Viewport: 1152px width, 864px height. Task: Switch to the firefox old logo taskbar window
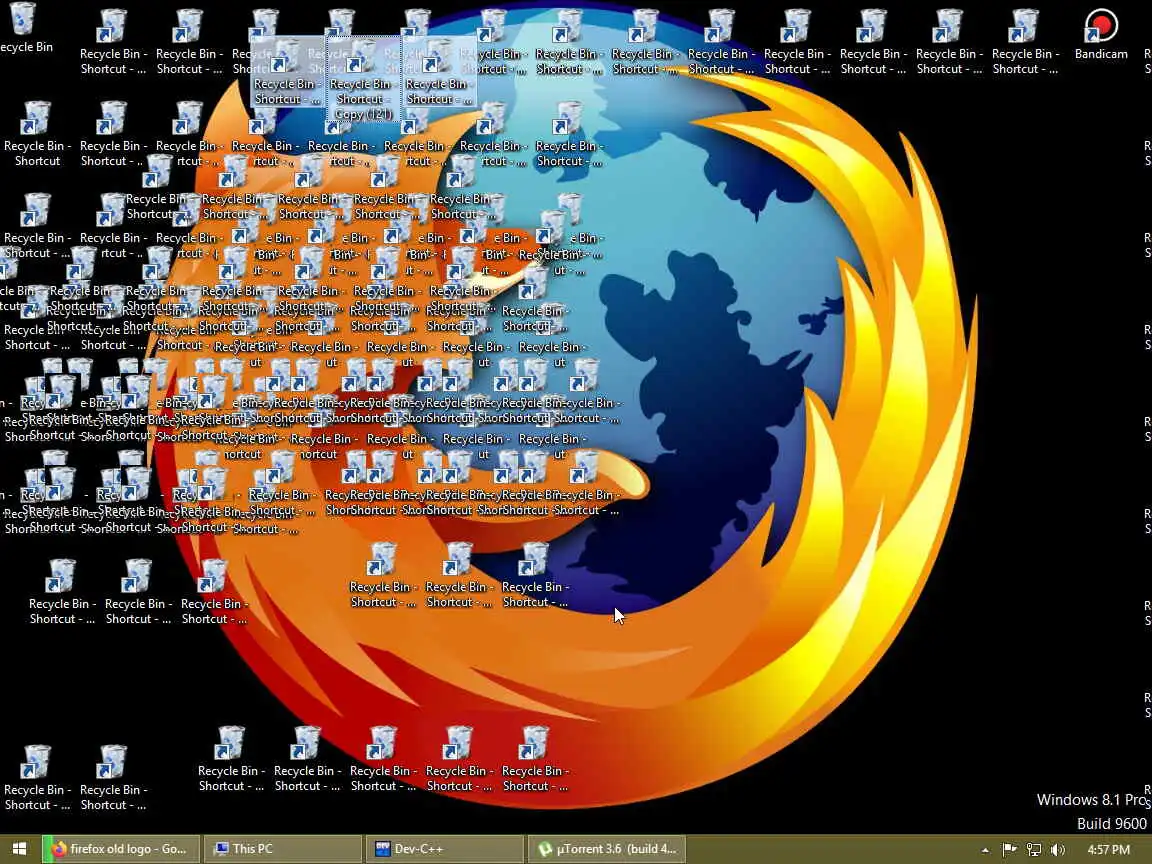click(121, 849)
